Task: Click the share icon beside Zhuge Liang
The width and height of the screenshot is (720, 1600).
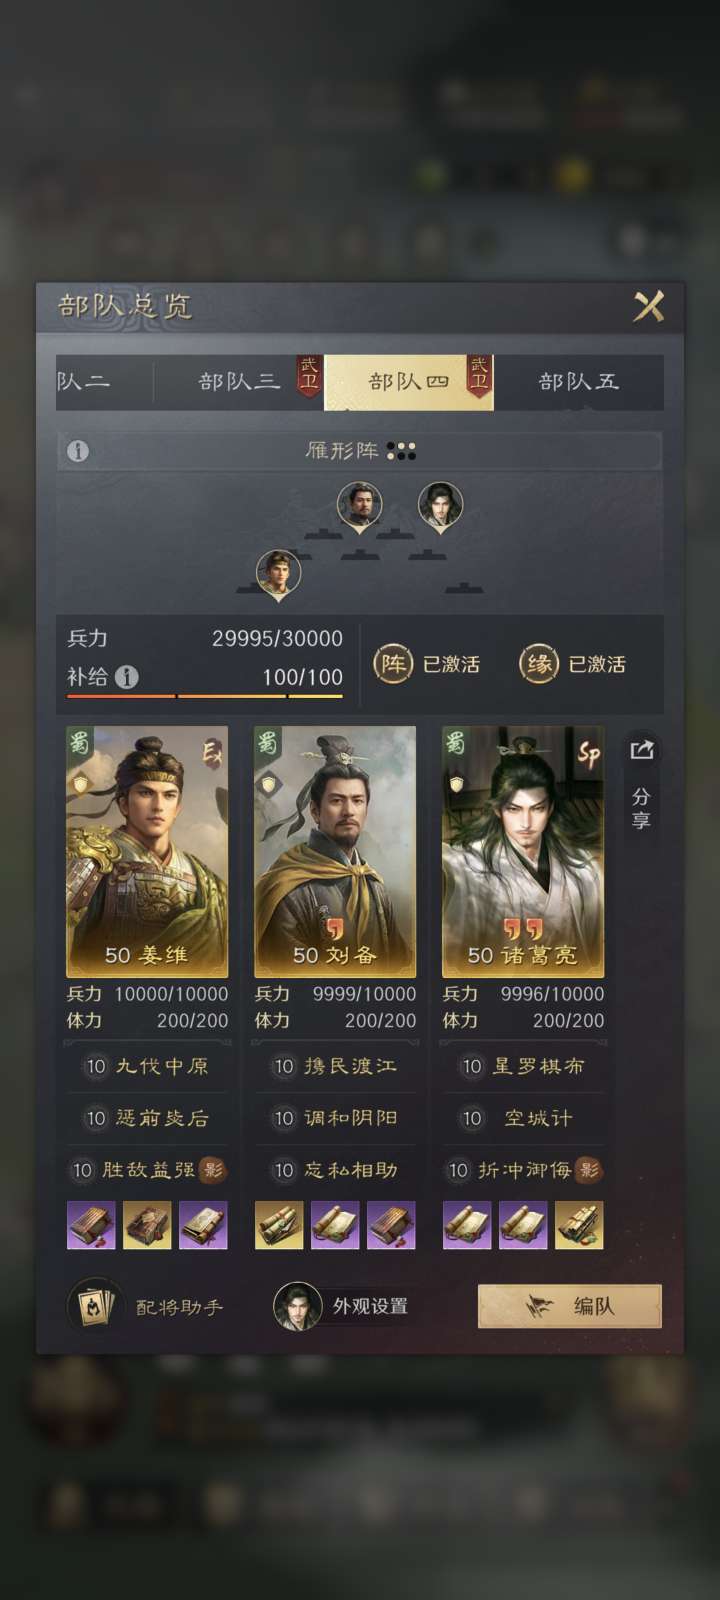Action: (641, 749)
